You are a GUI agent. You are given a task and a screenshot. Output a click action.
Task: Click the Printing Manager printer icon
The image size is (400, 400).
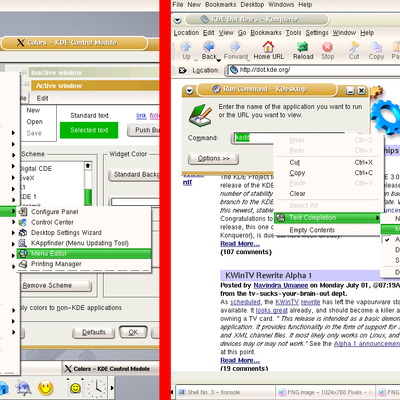point(23,264)
